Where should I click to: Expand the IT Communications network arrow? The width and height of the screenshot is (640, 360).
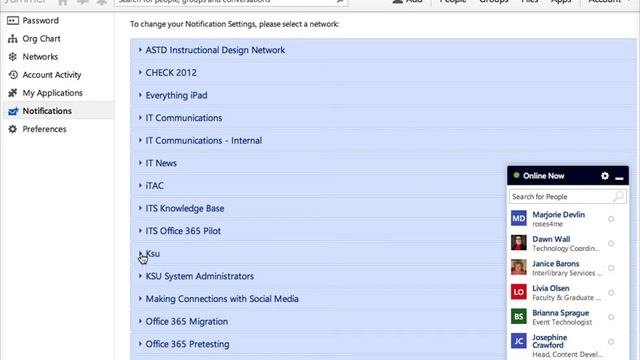(x=140, y=118)
